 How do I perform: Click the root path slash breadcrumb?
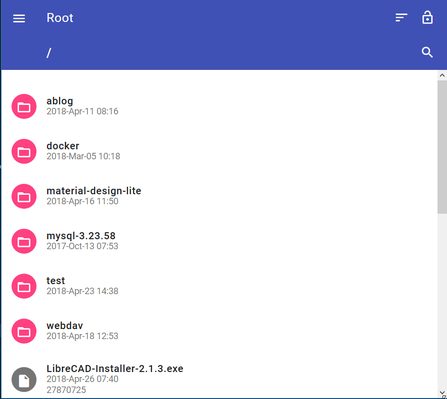(x=49, y=53)
